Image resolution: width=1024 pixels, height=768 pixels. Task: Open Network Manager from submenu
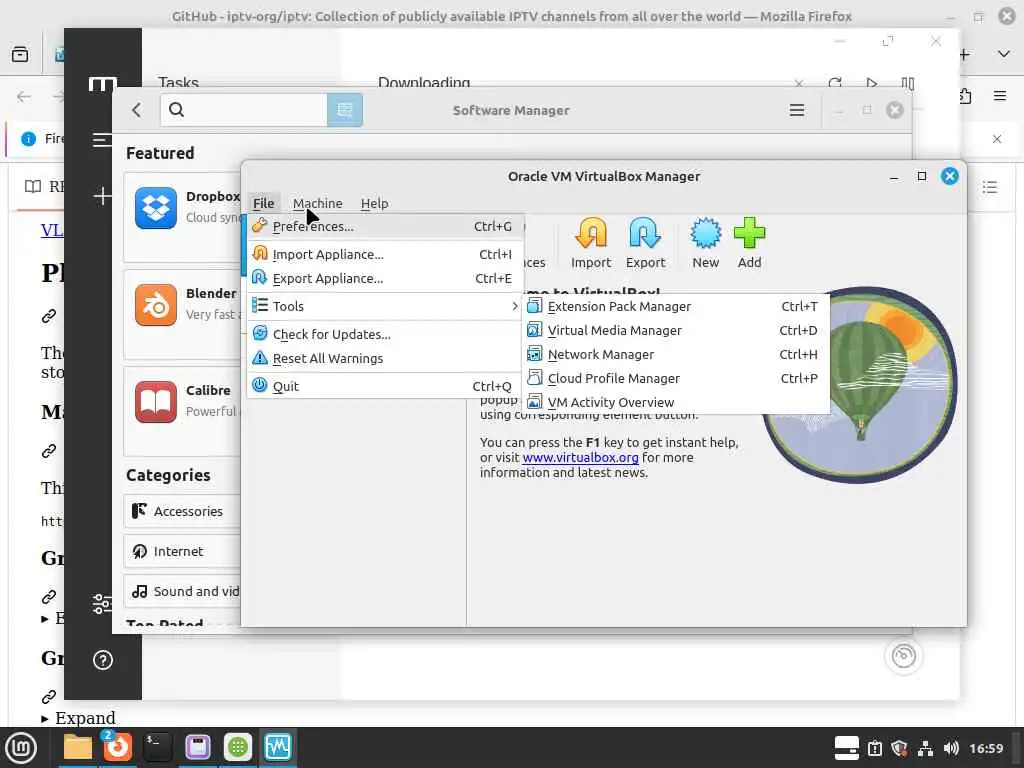coord(676,355)
